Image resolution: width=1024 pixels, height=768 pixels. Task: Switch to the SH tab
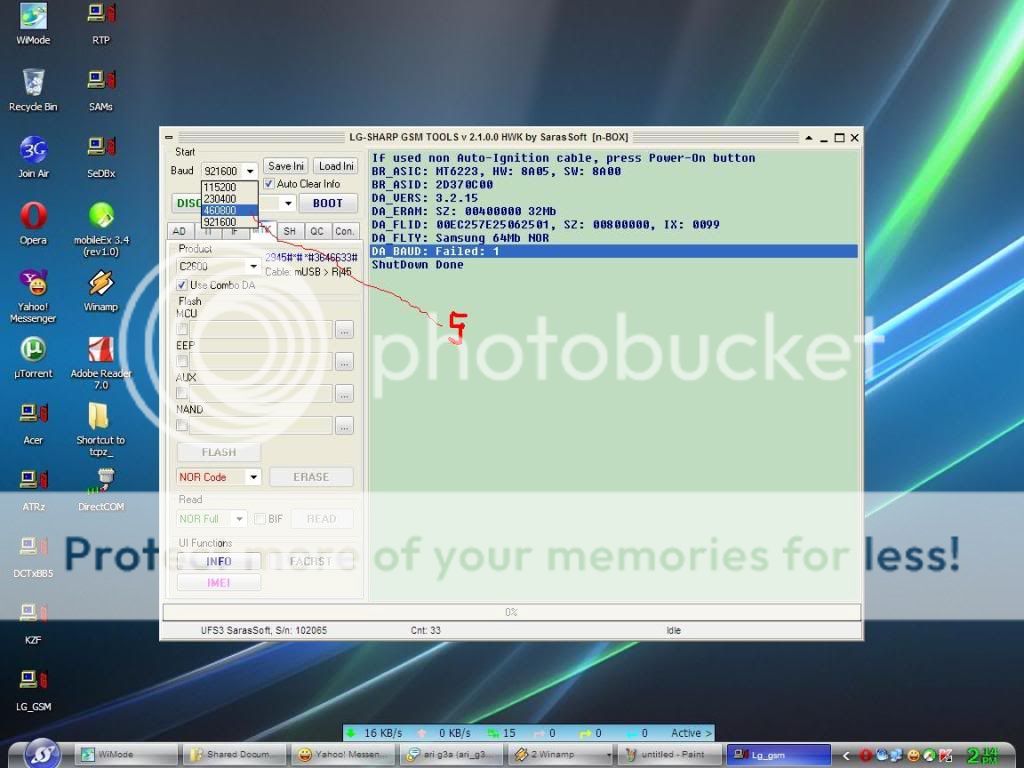290,231
